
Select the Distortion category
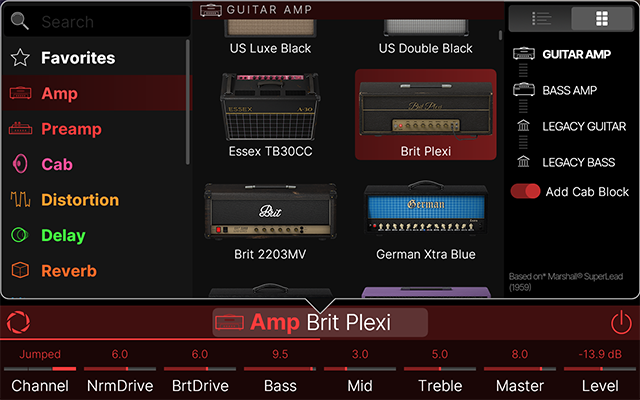96,200
